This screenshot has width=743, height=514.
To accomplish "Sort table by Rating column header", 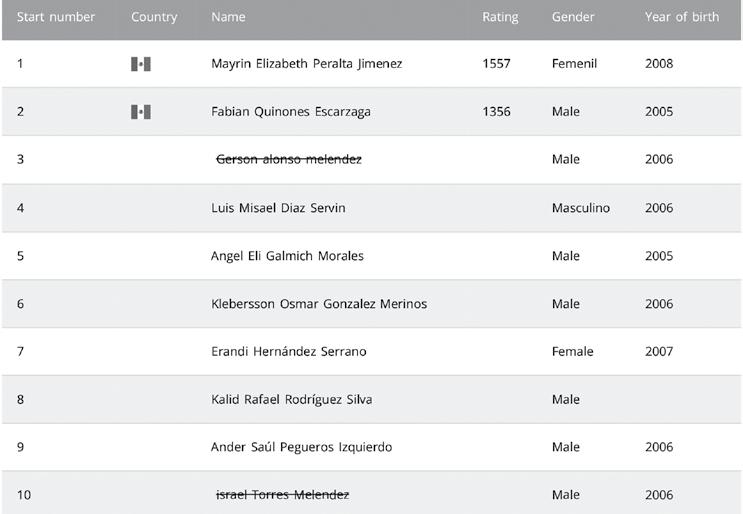I will click(x=500, y=17).
